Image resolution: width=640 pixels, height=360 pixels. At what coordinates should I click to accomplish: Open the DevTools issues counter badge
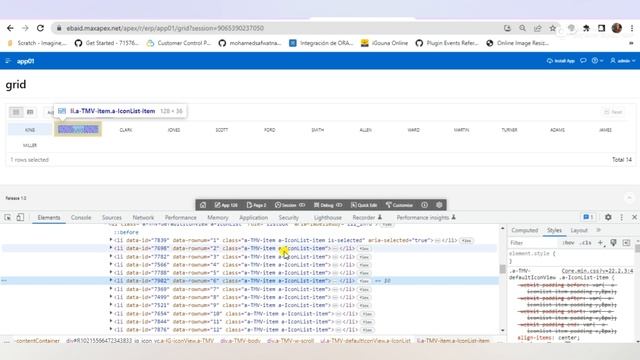click(x=588, y=217)
